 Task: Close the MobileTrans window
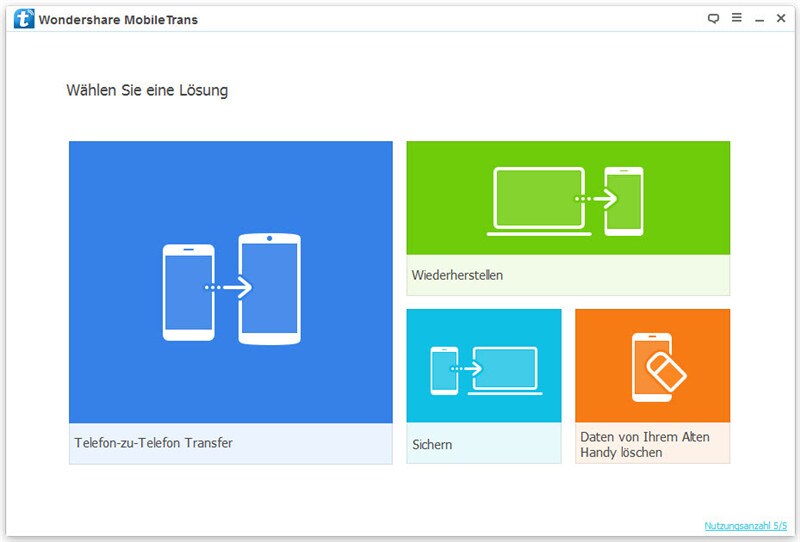tap(781, 18)
